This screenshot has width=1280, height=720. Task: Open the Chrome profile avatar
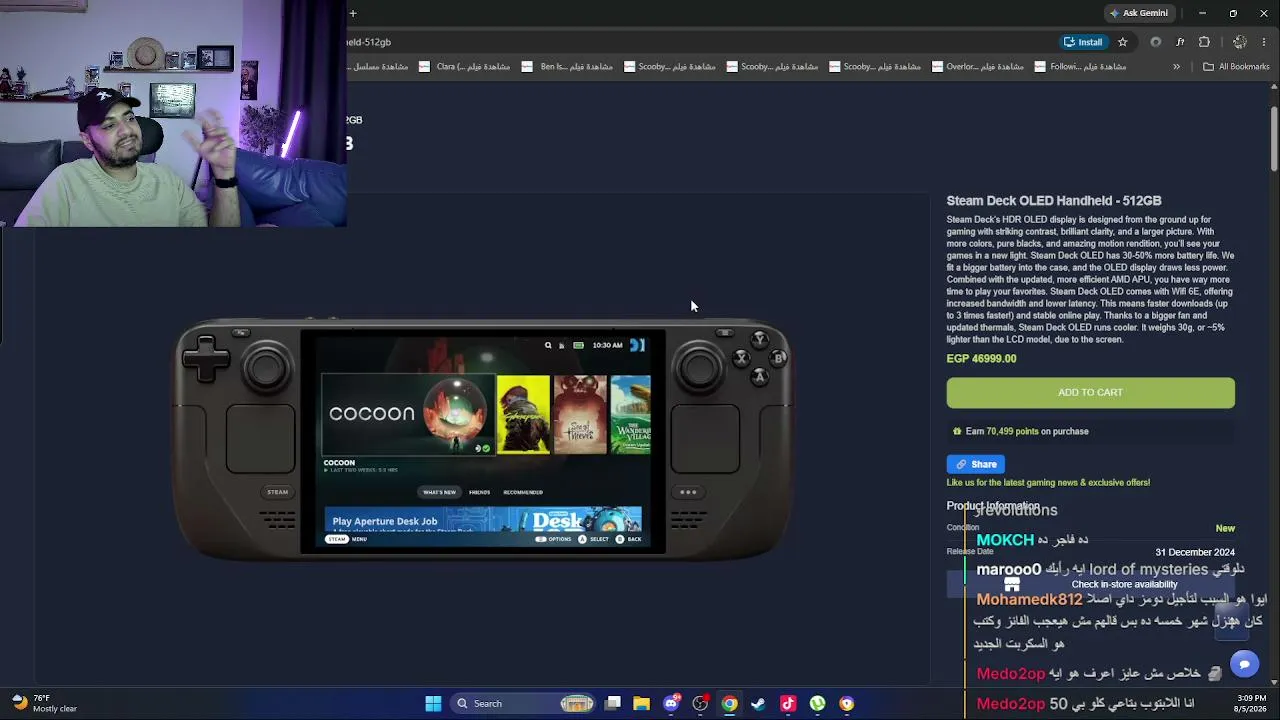click(1240, 42)
